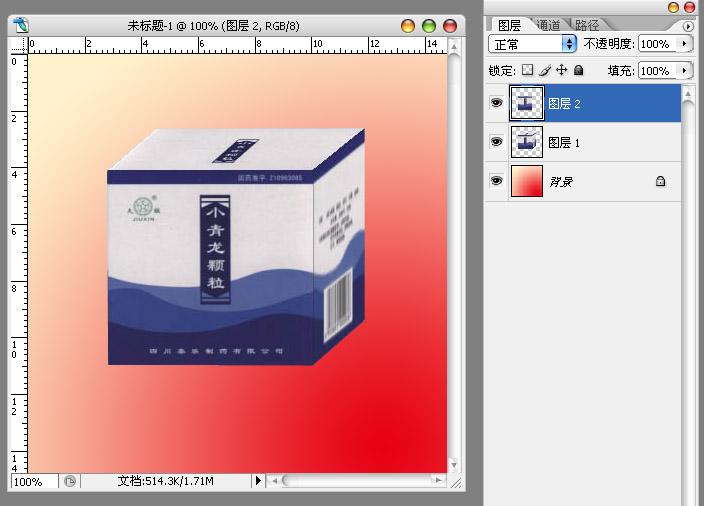Switch to the 路径 tab
This screenshot has height=506, width=704.
[x=587, y=25]
